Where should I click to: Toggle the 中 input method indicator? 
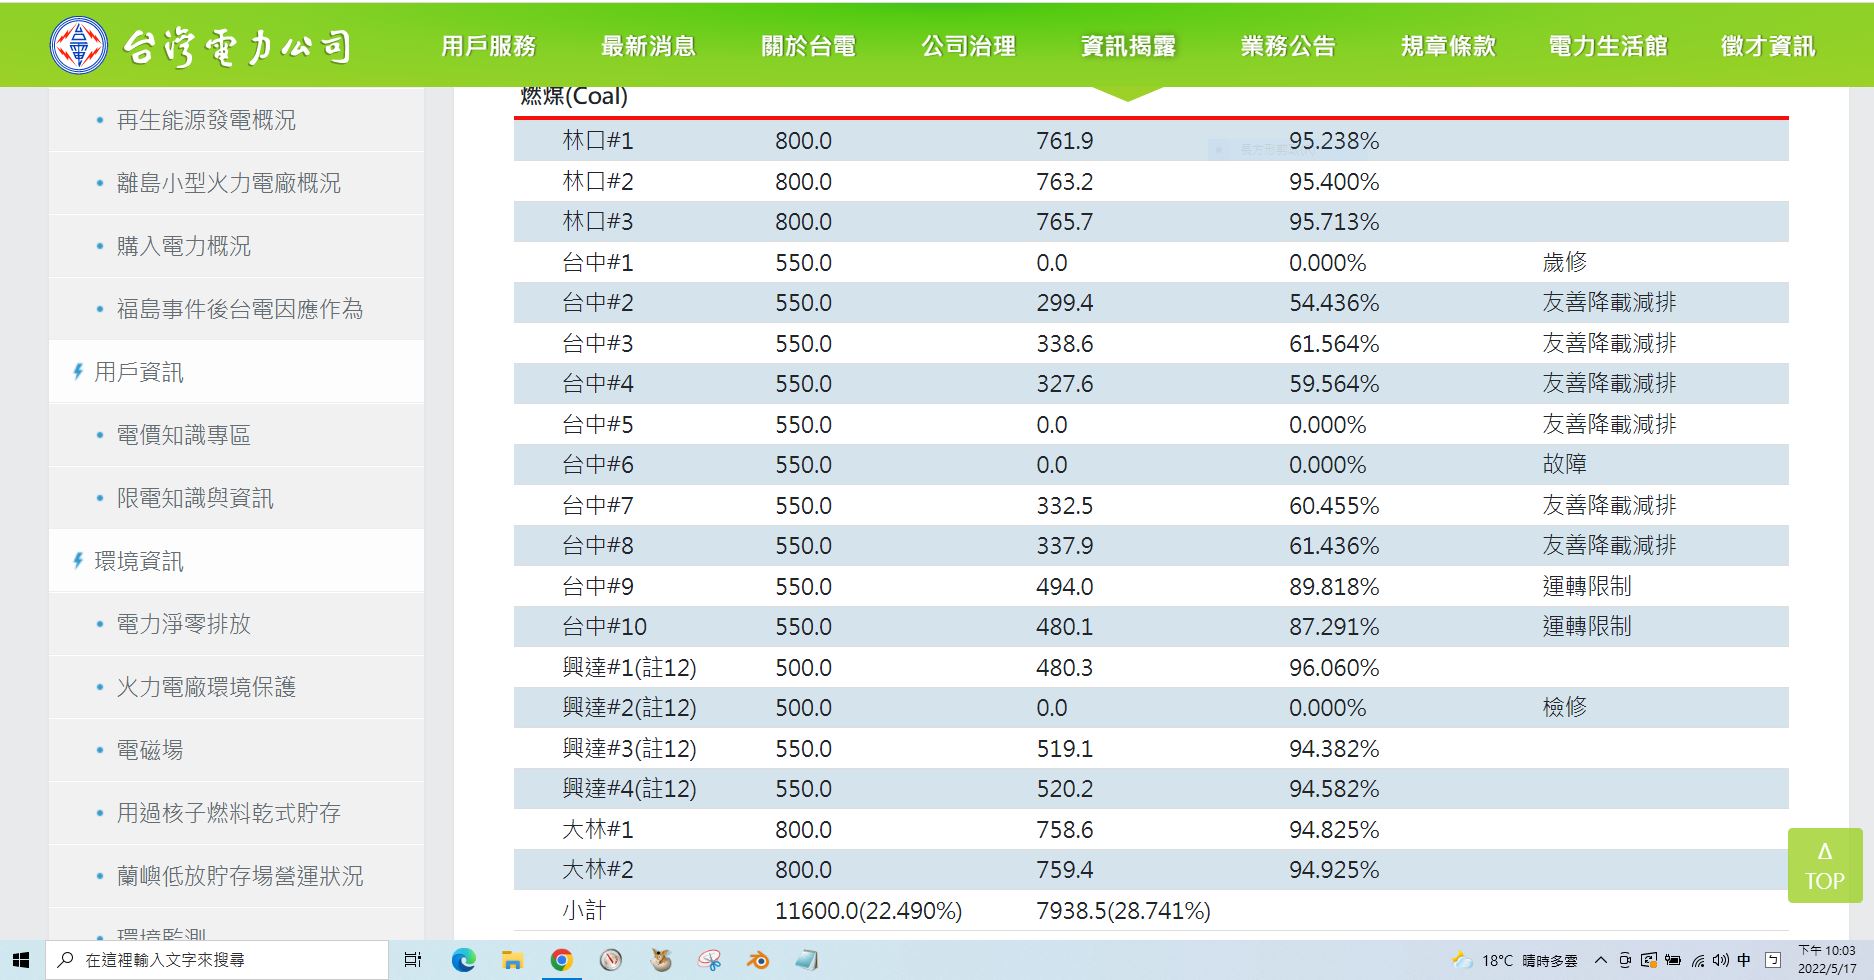pos(1744,960)
